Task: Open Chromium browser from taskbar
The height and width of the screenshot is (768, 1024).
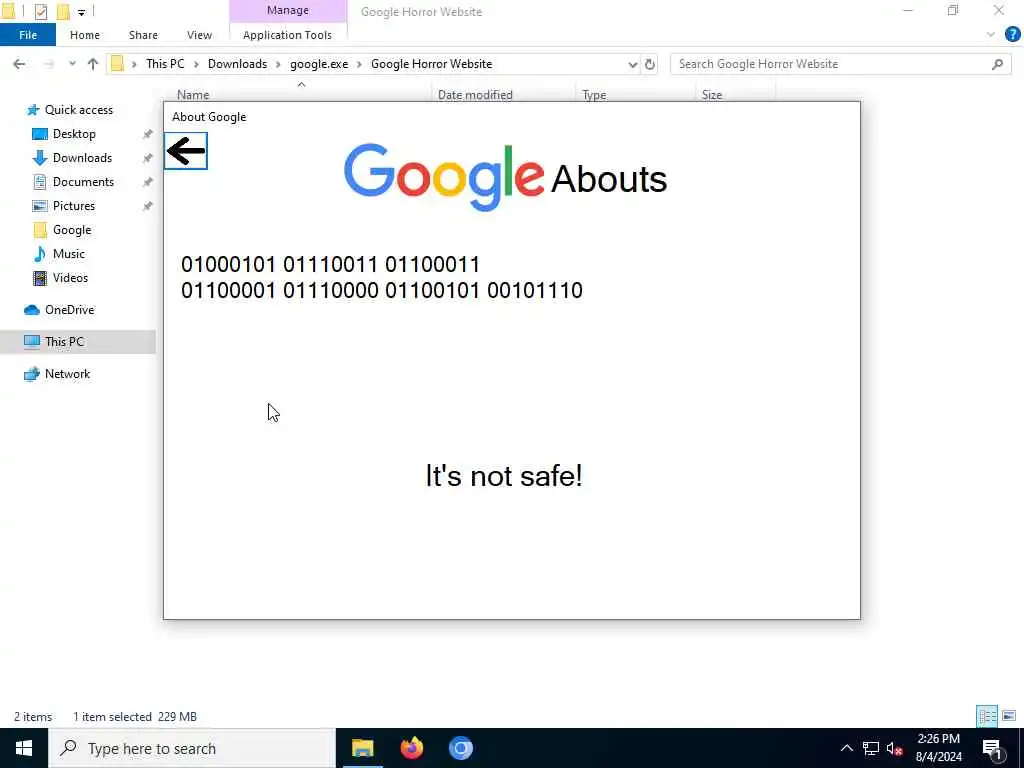Action: pos(460,748)
